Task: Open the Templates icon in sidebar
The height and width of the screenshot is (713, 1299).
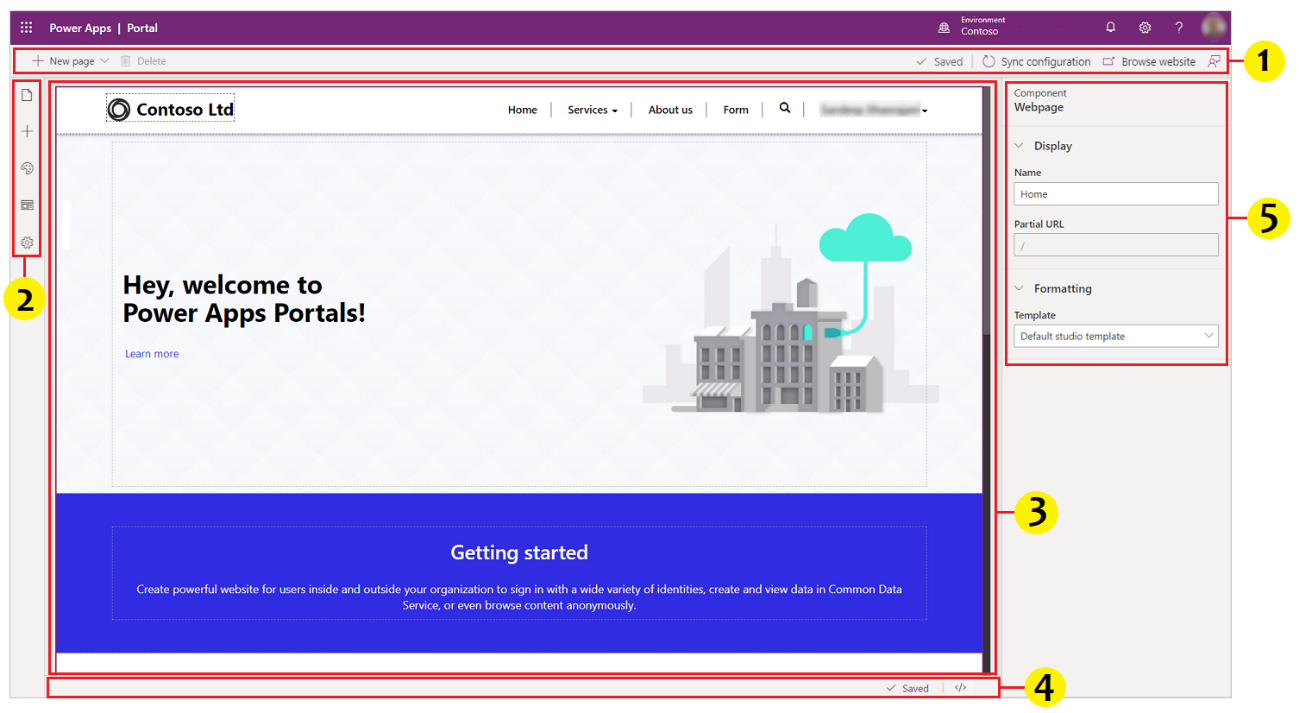Action: pos(27,205)
